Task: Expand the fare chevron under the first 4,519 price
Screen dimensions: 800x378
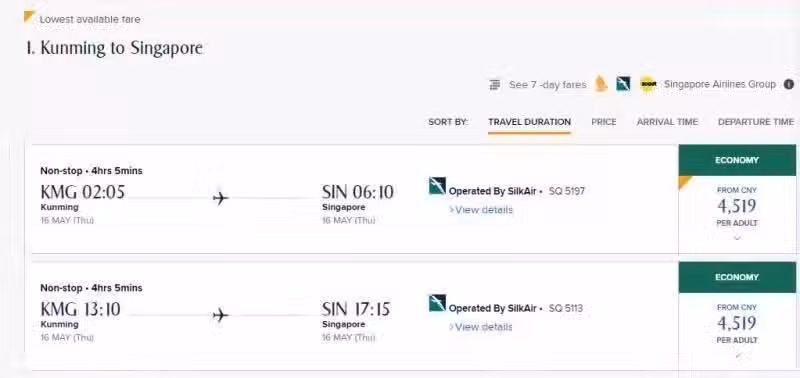Action: pyautogui.click(x=737, y=238)
